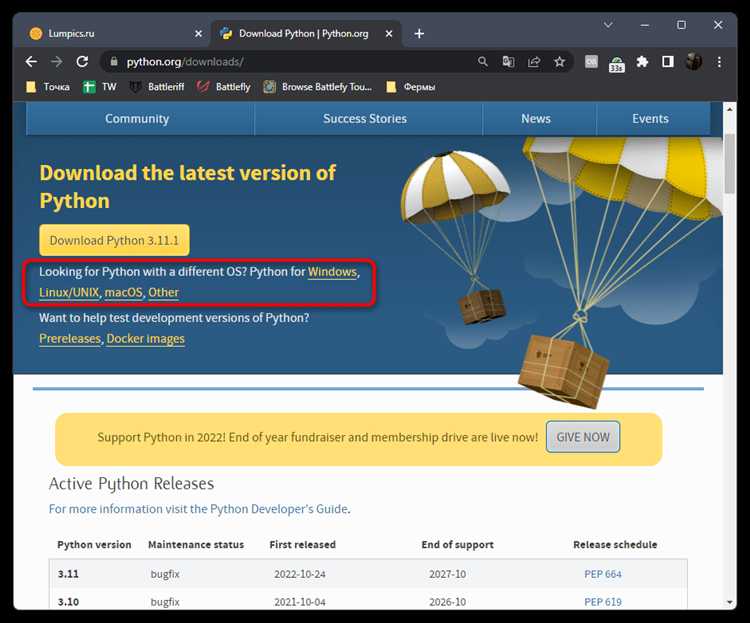The height and width of the screenshot is (623, 750).
Task: Reload the python.org page
Action: (x=82, y=62)
